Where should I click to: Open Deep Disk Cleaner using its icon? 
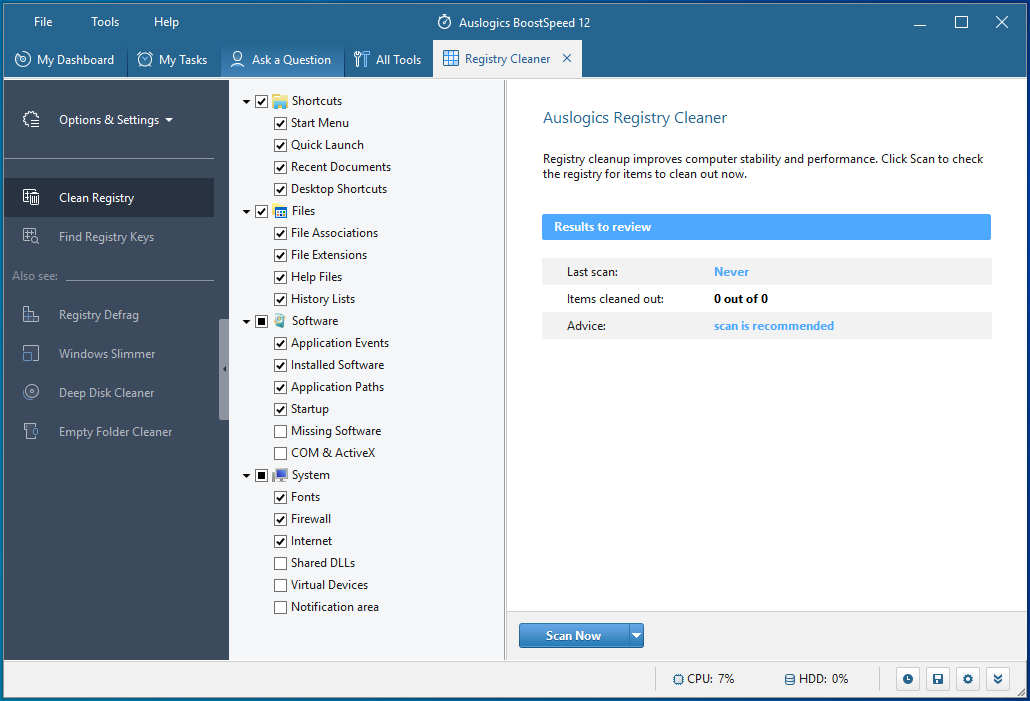point(29,392)
